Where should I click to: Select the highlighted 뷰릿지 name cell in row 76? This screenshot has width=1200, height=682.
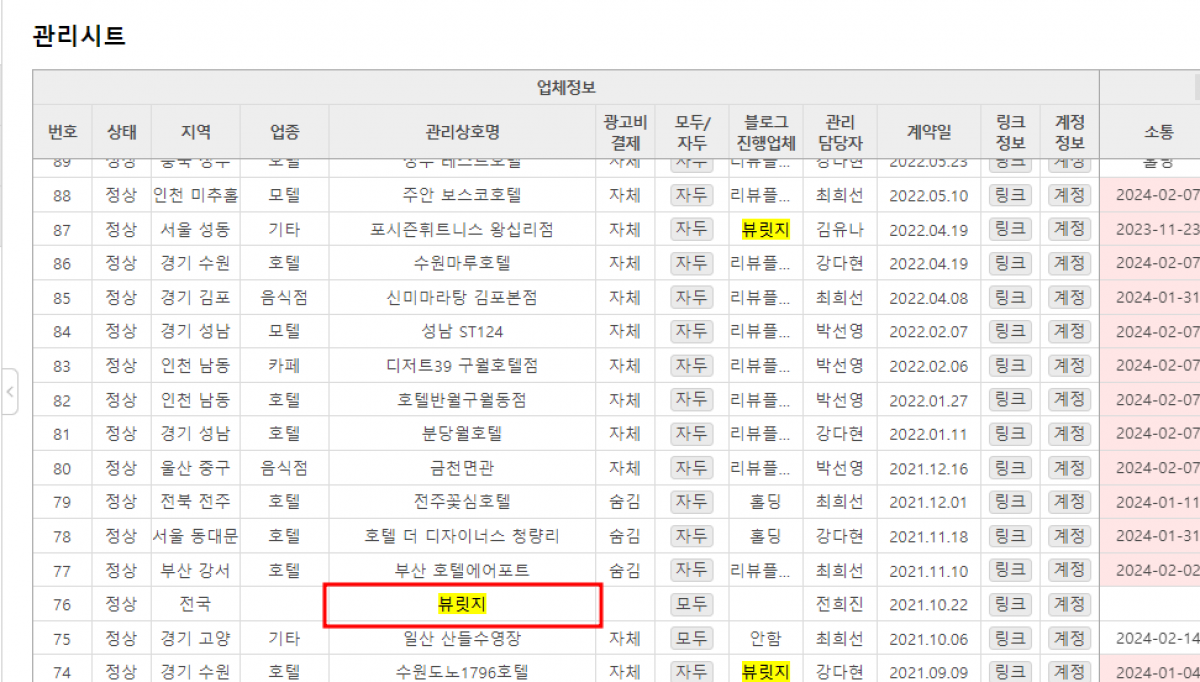tap(462, 604)
